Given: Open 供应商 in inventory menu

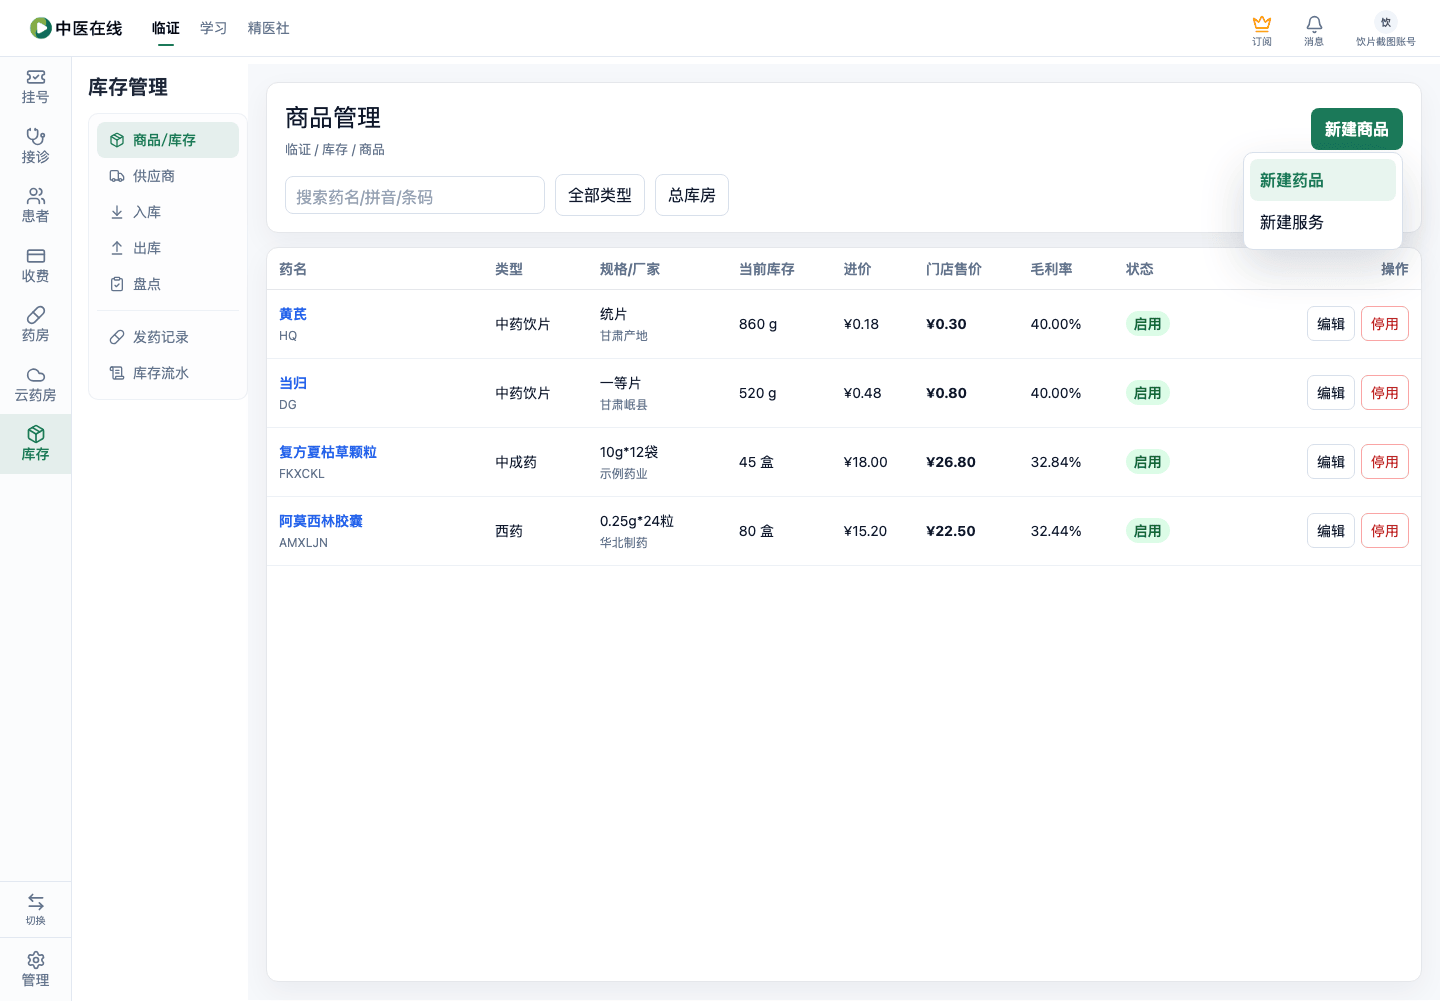Looking at the screenshot, I should [168, 176].
